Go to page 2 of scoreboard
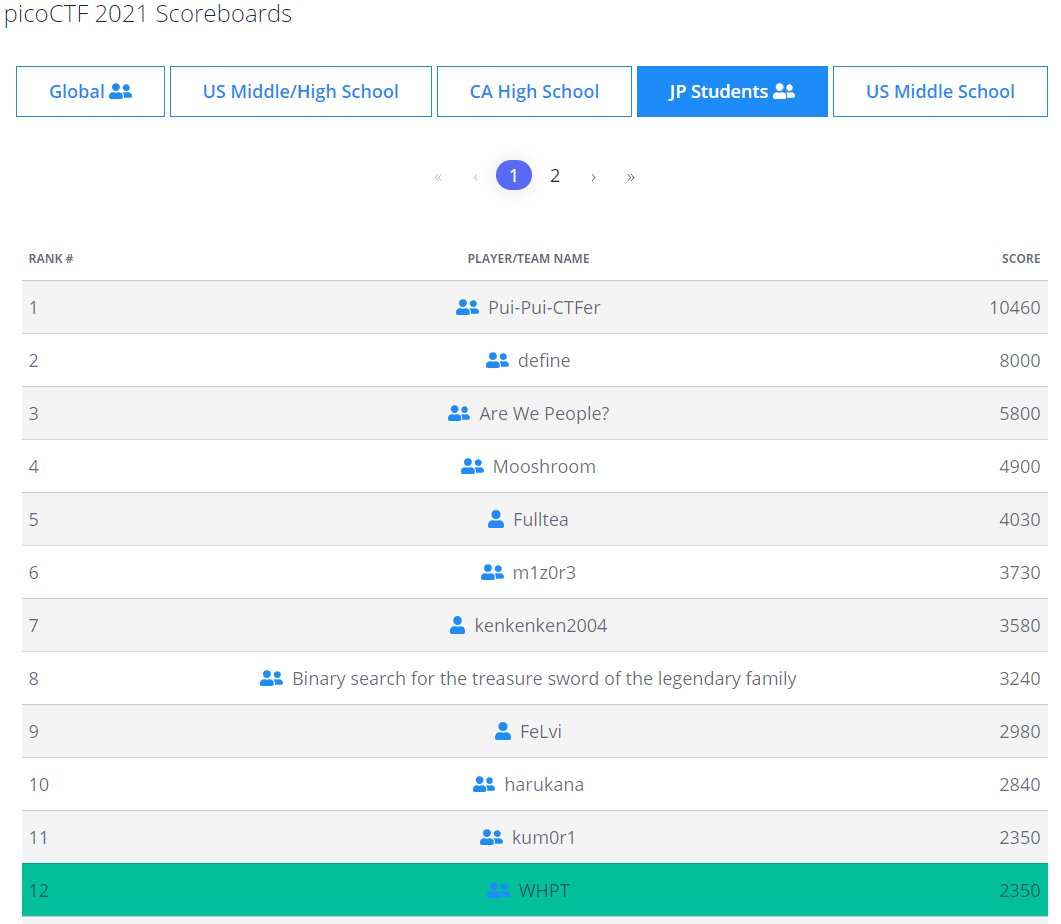The width and height of the screenshot is (1061, 924). [555, 176]
